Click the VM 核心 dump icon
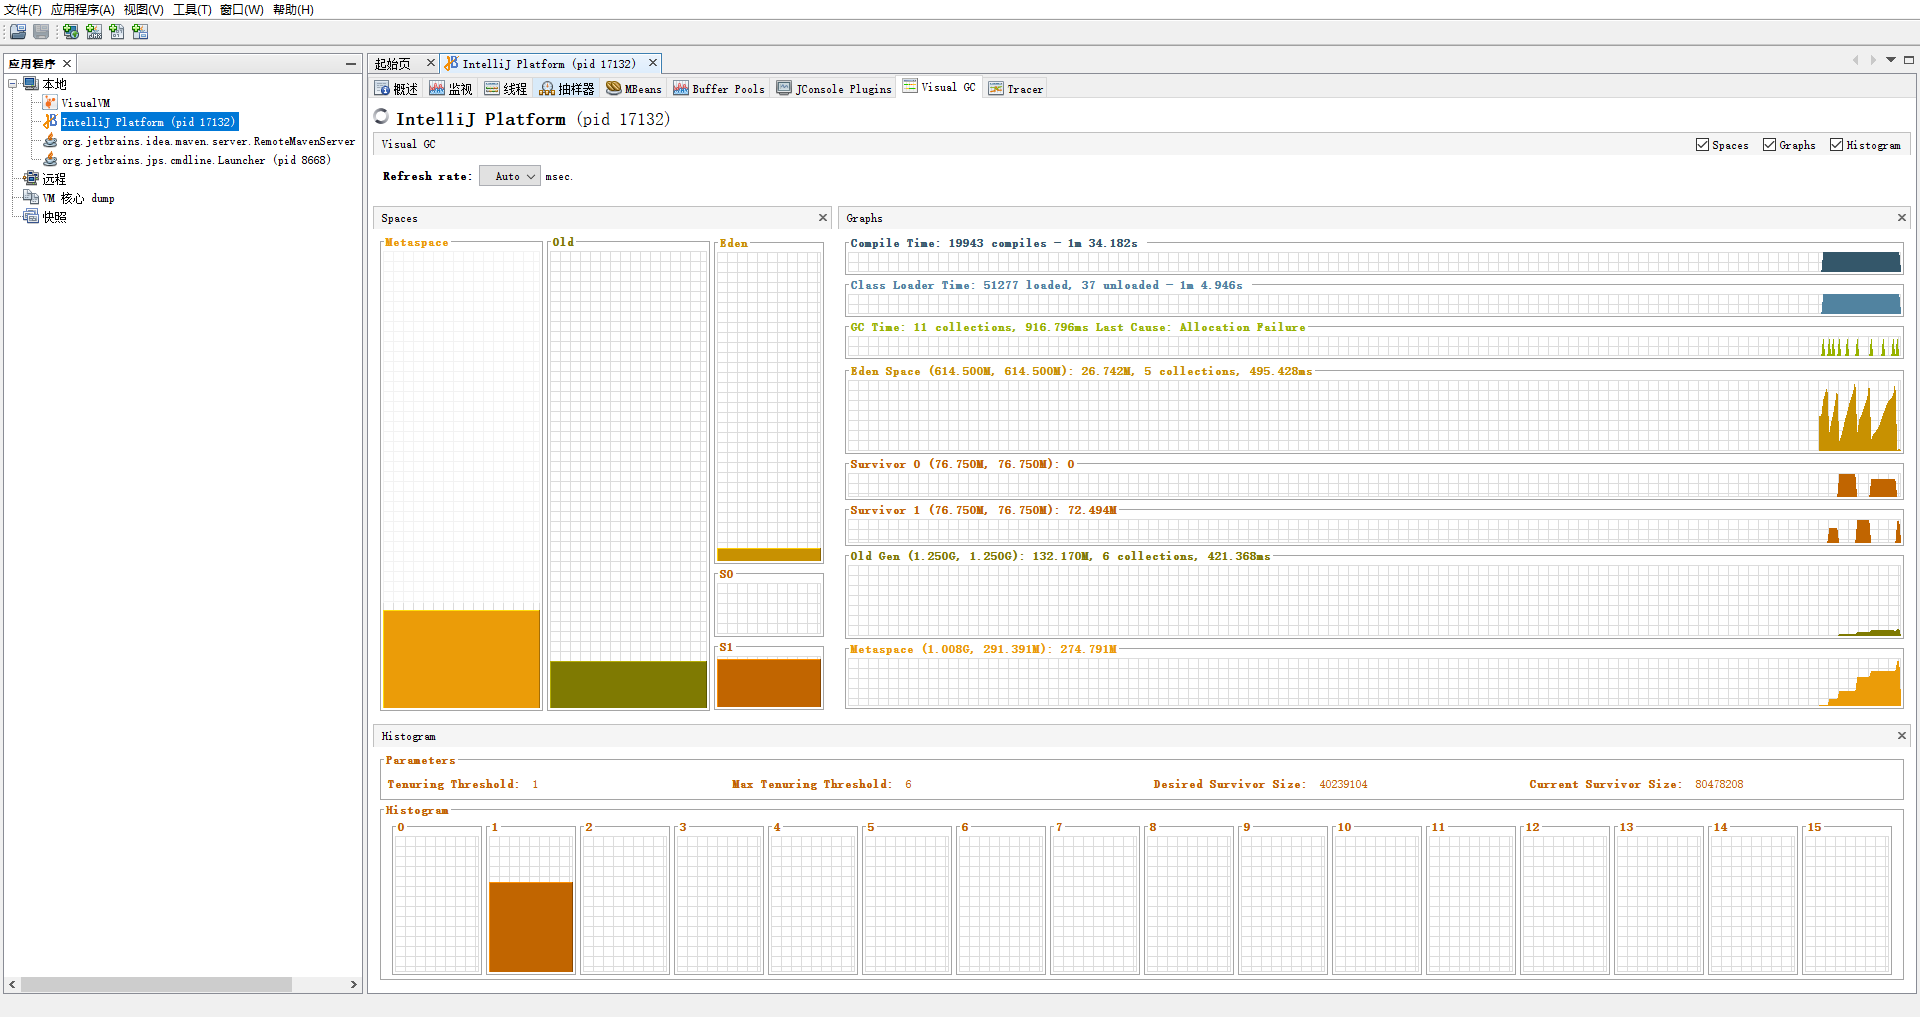 point(31,198)
